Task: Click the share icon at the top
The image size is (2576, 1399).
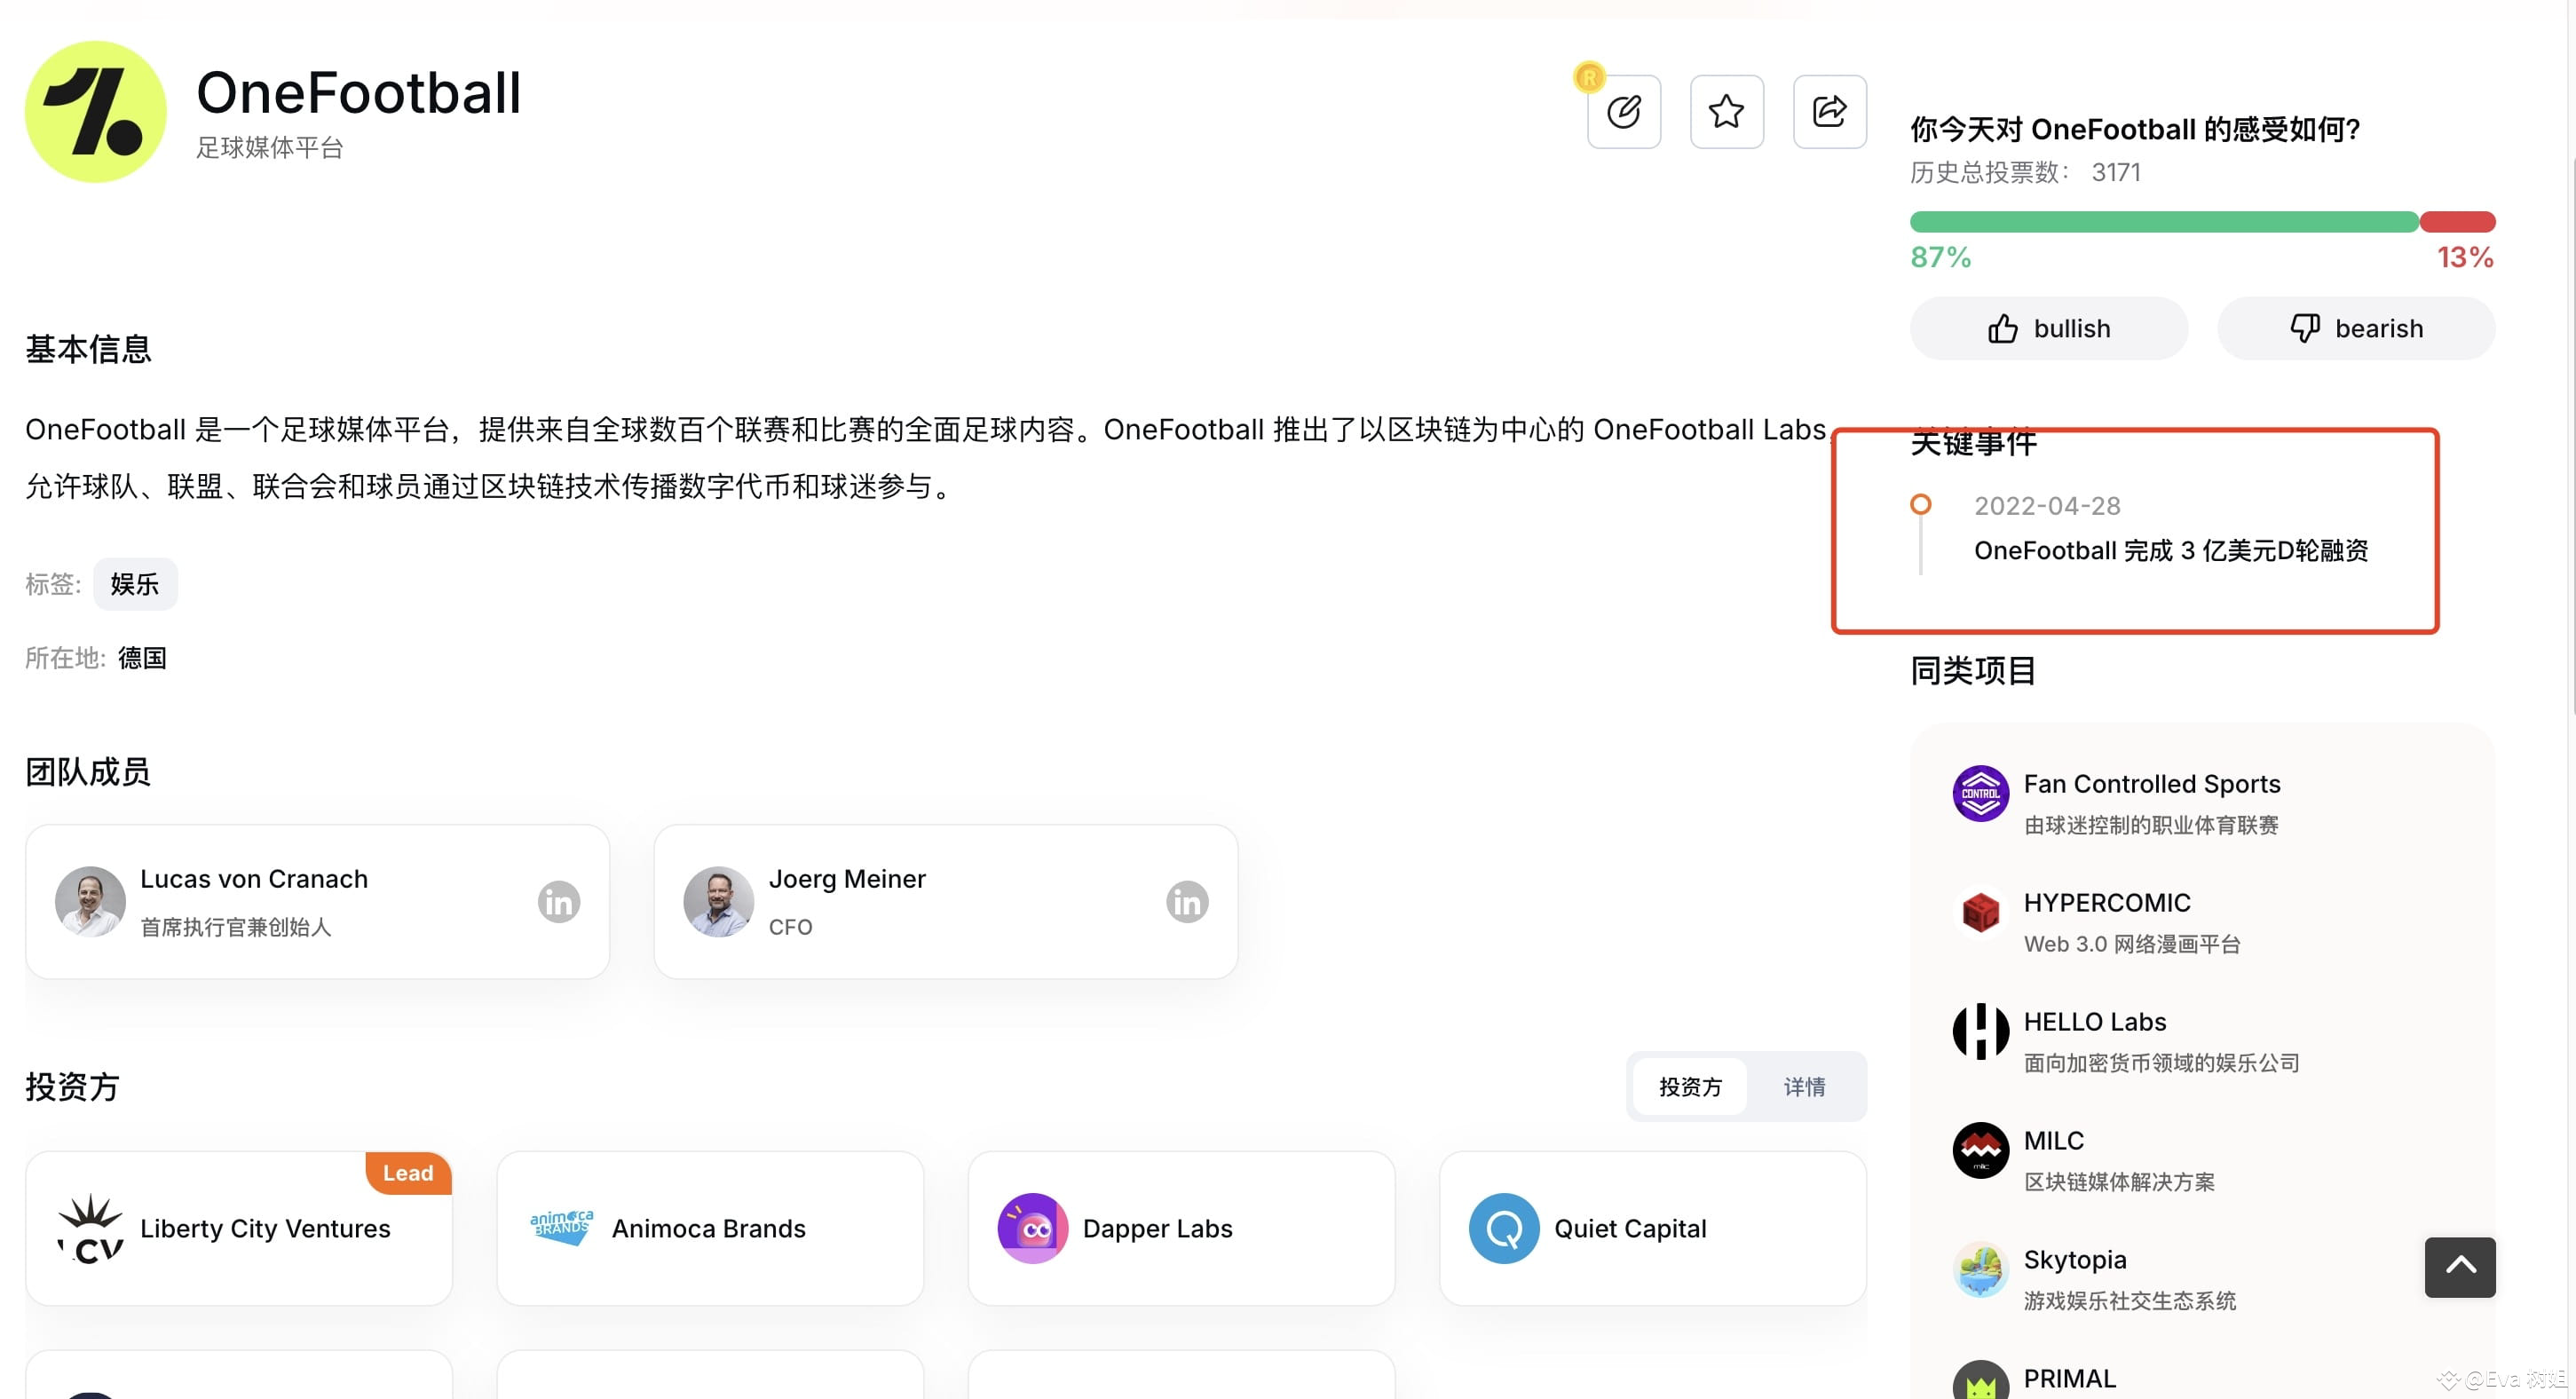Action: coord(1830,111)
